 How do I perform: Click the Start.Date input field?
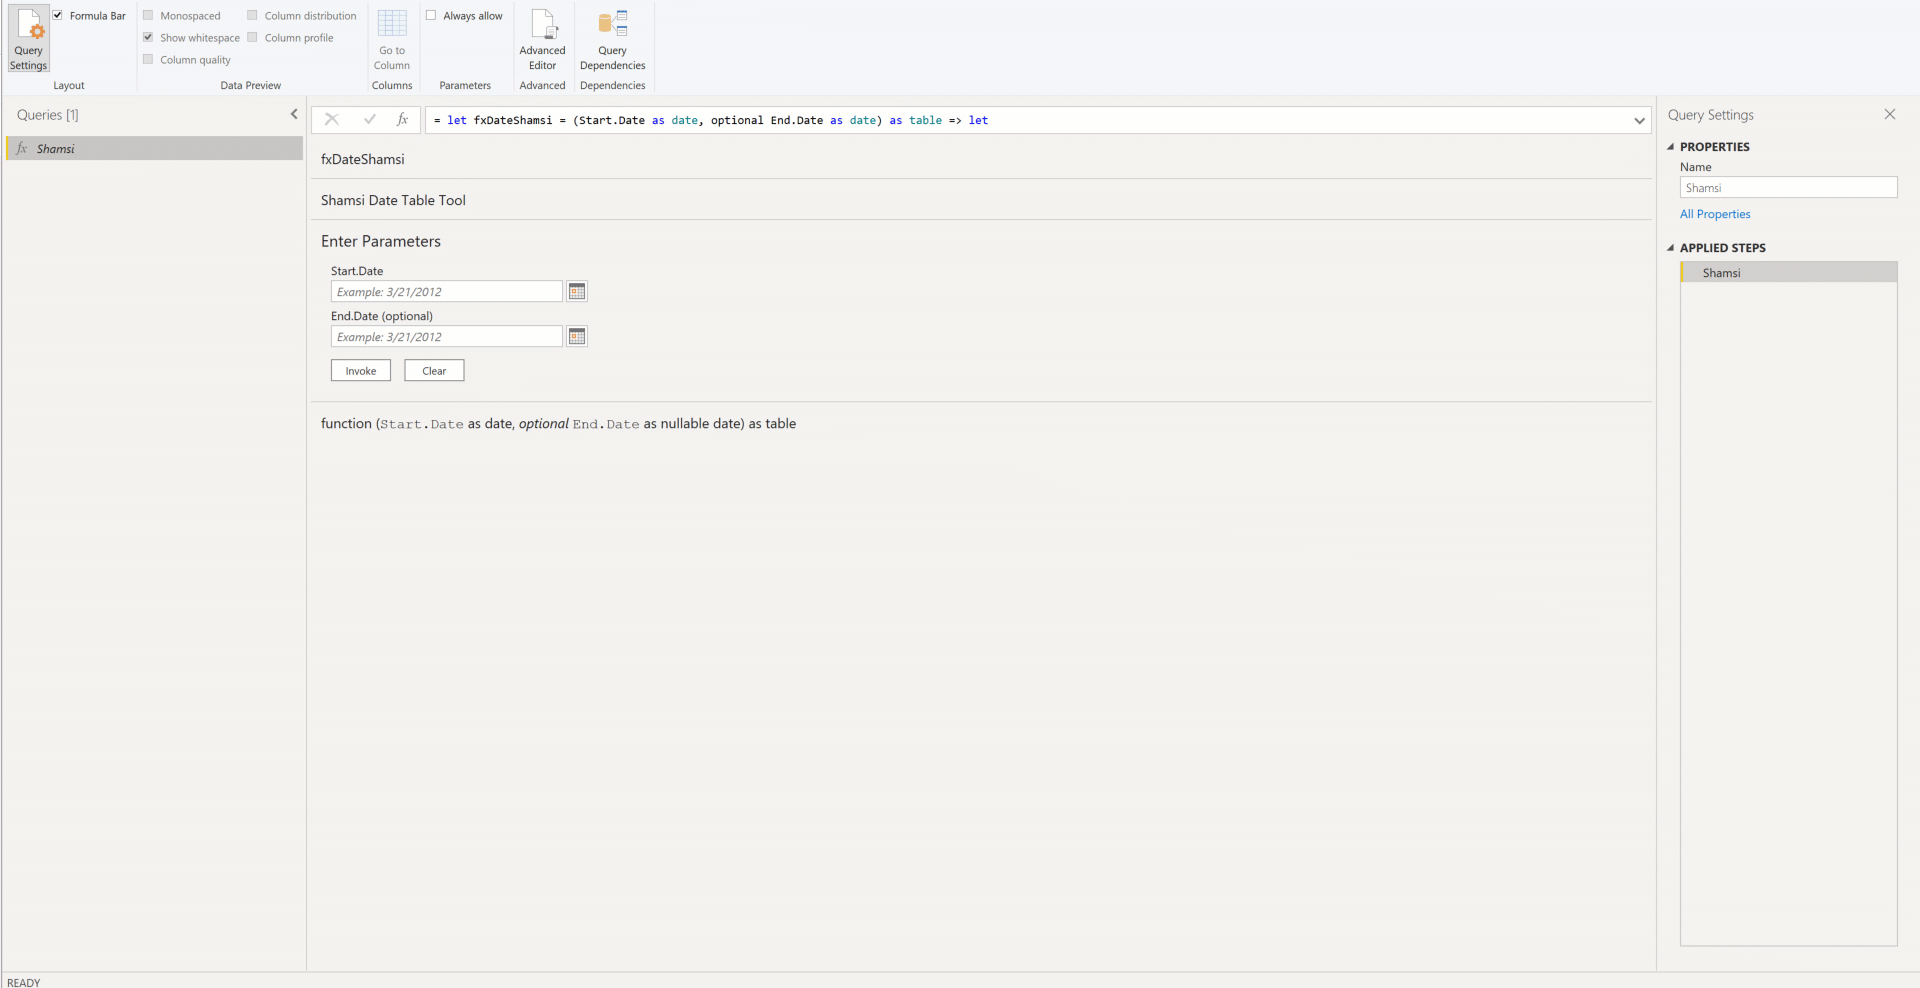(447, 291)
